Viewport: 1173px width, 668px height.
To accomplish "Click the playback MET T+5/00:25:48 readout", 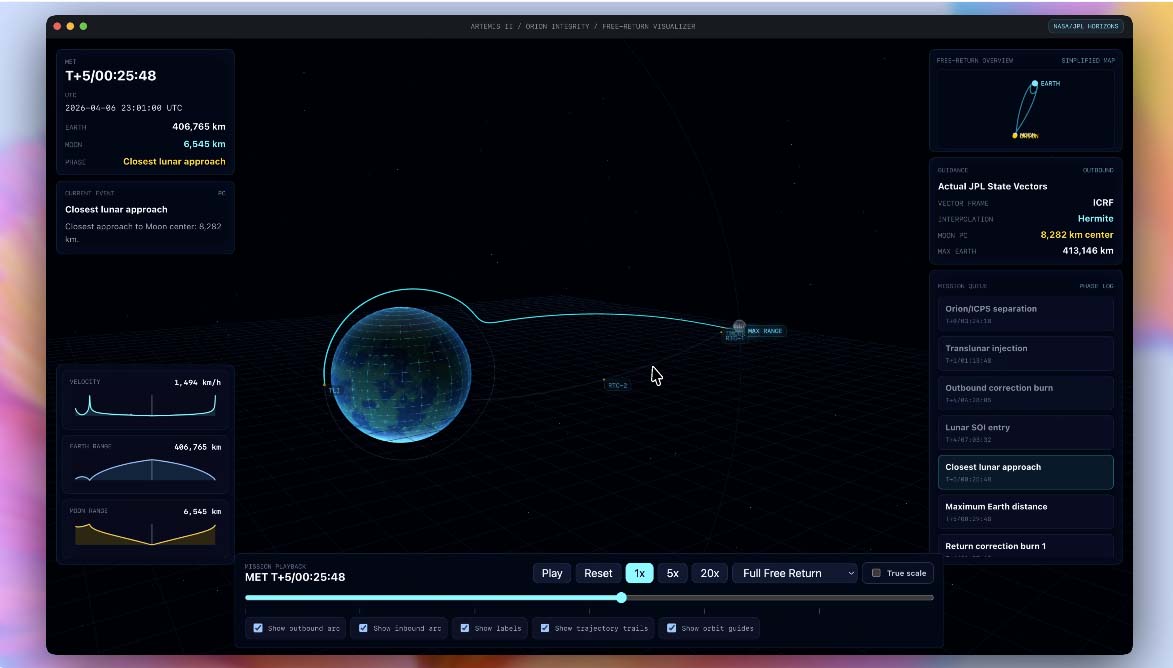I will [x=295, y=577].
